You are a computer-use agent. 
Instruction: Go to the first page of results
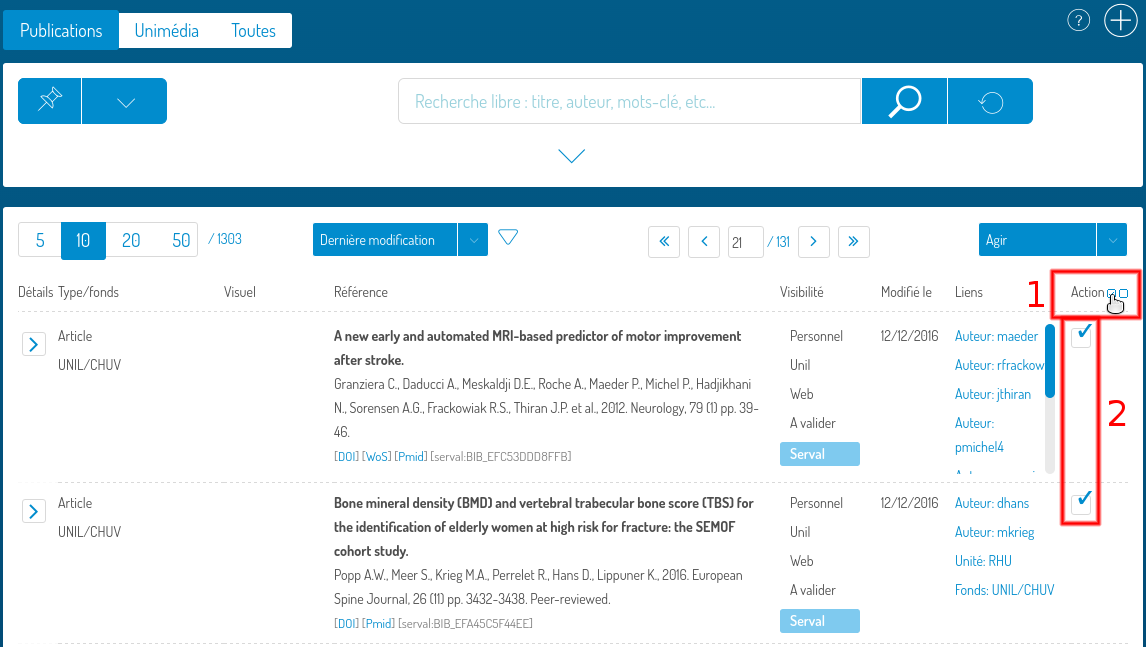tap(664, 241)
